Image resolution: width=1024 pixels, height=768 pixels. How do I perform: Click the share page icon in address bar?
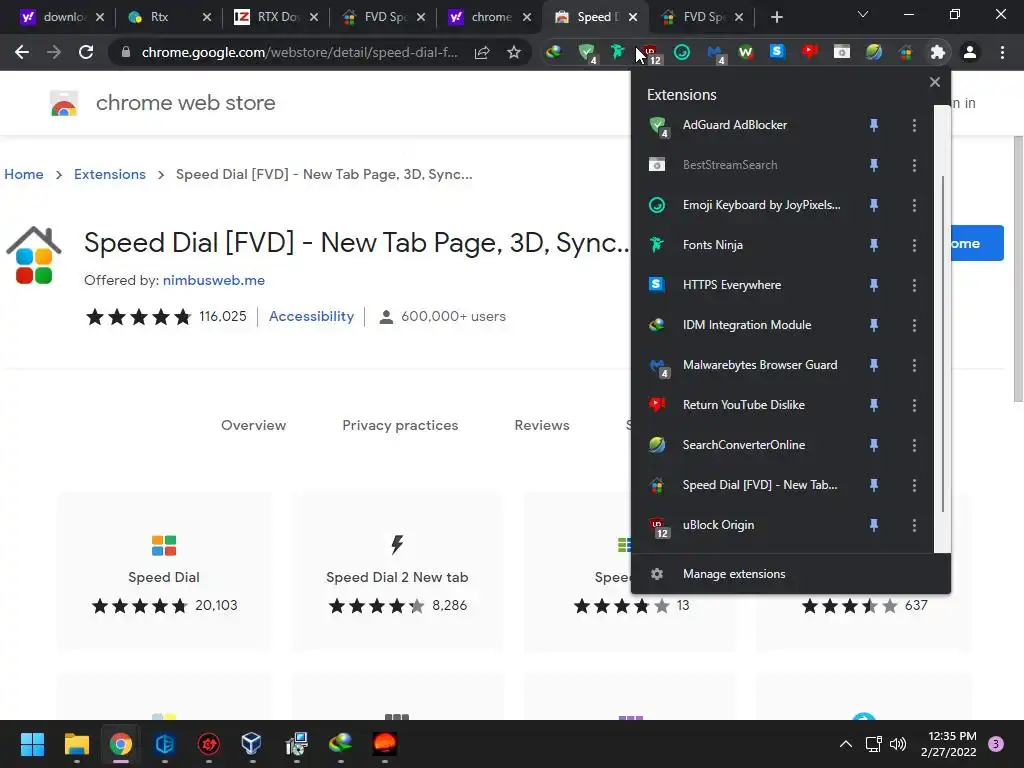tap(482, 52)
